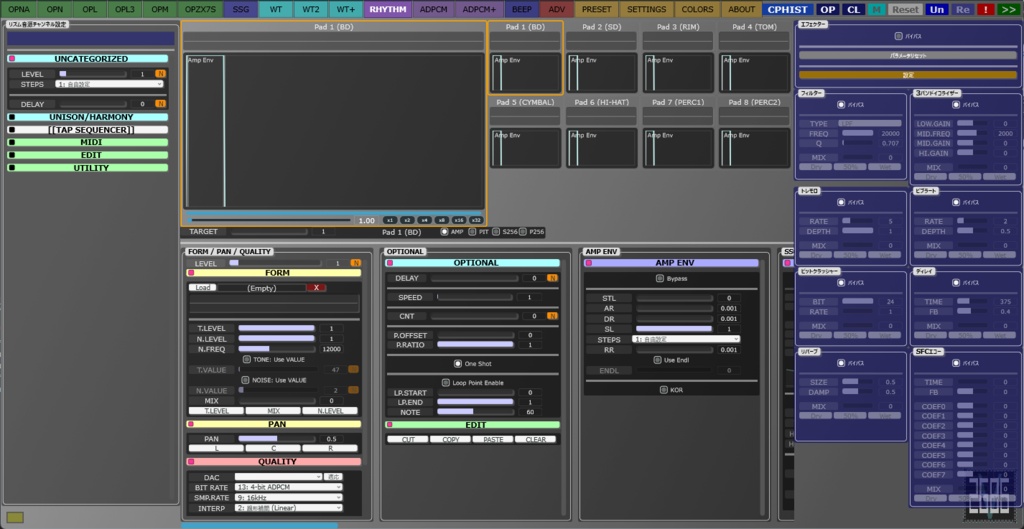Switch to the SSG tab

pos(241,9)
